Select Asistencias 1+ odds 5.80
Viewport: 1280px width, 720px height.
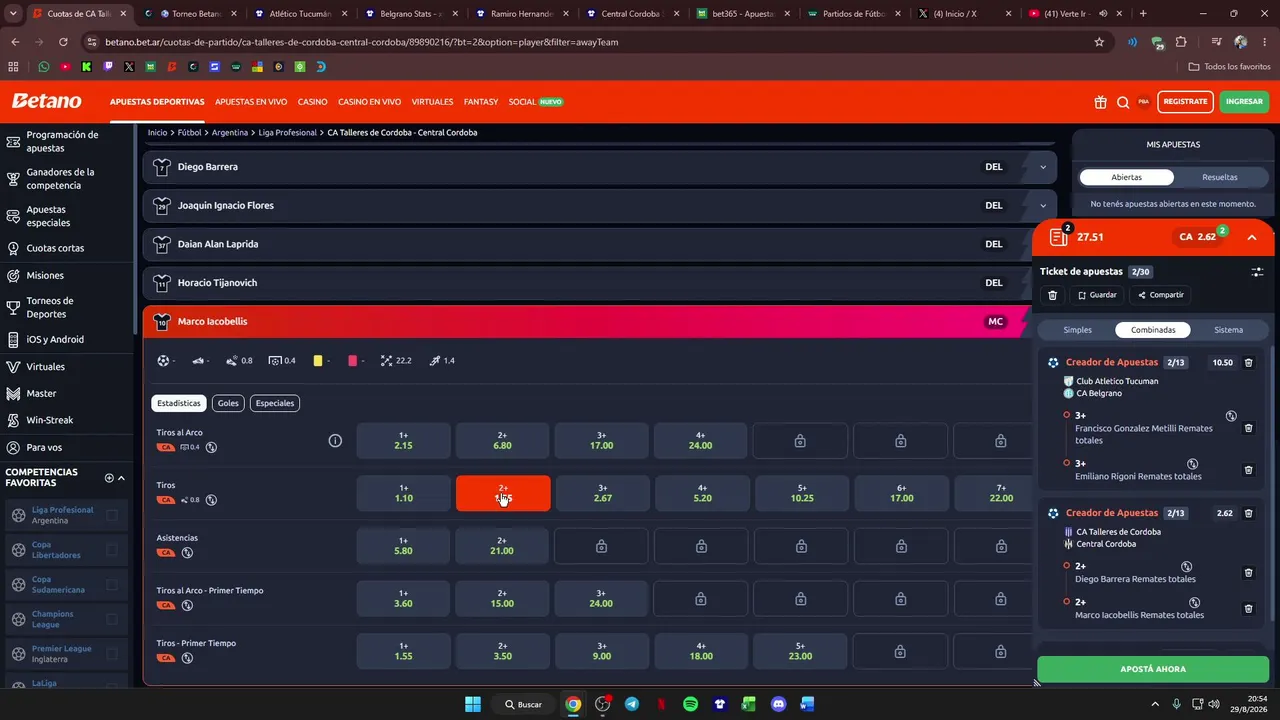coord(403,546)
